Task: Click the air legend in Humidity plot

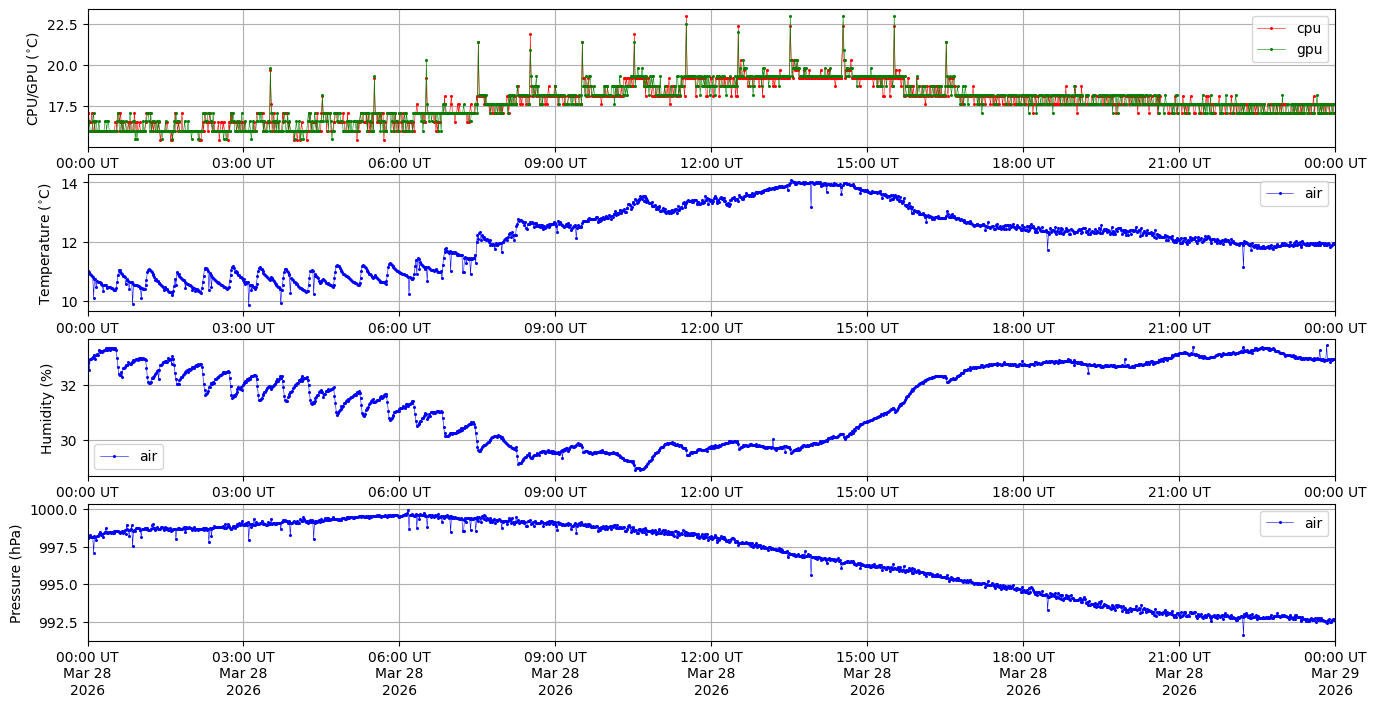Action: point(128,456)
